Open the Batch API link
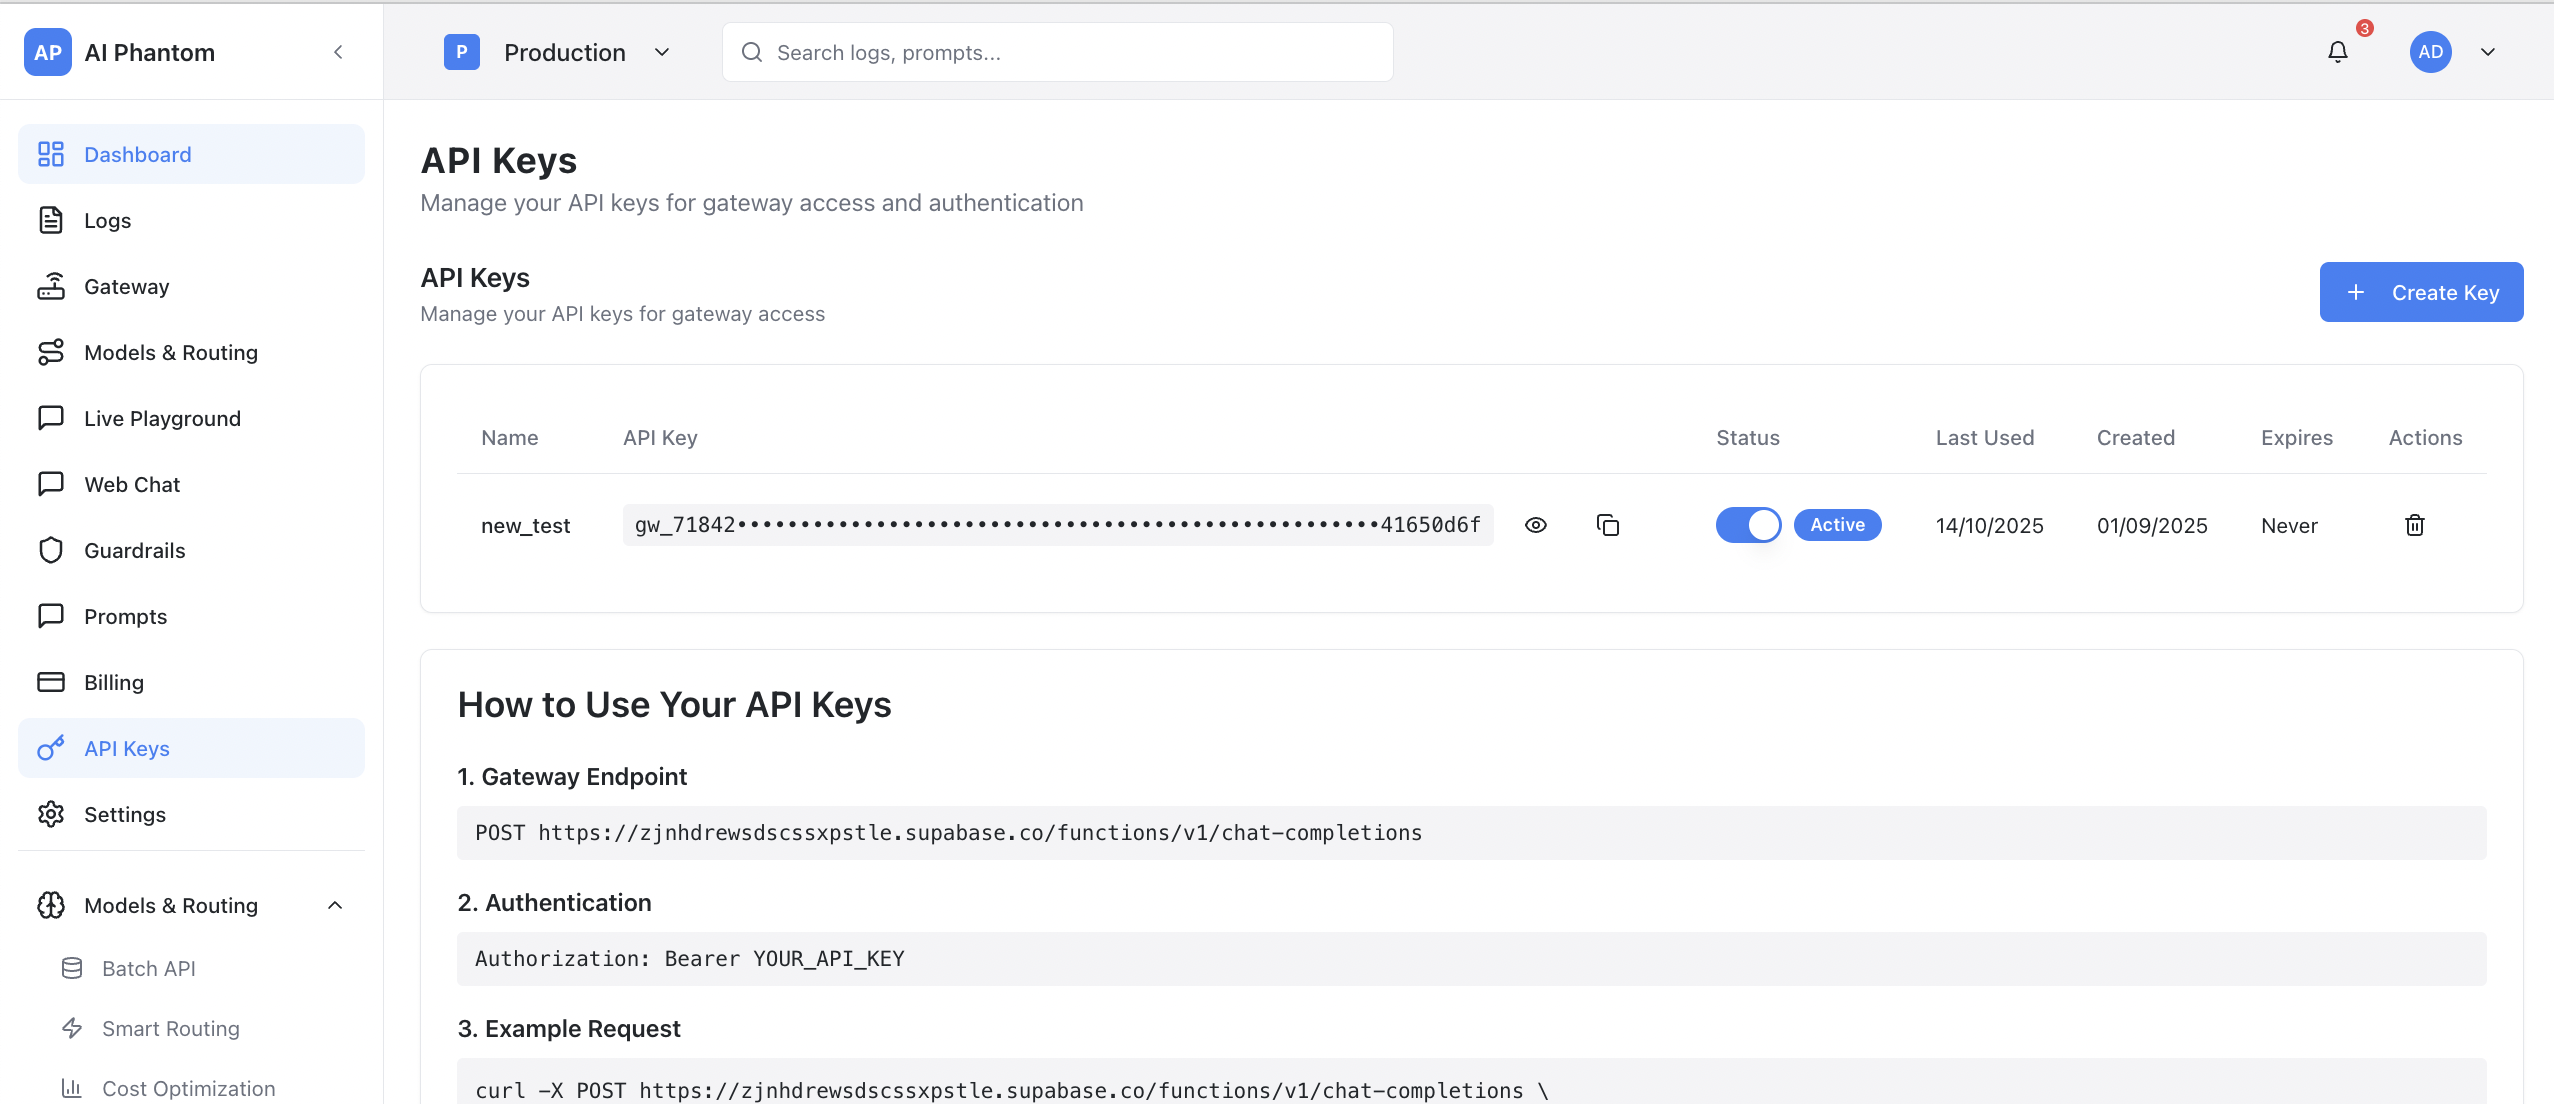This screenshot has width=2554, height=1104. pyautogui.click(x=148, y=968)
